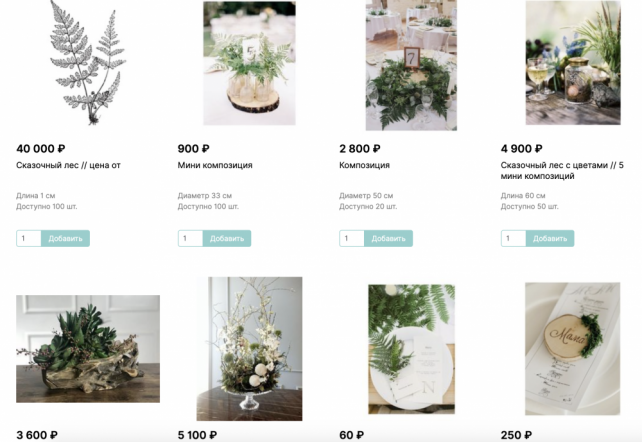642x442 pixels.
Task: Focus quantity field for Мини композиция
Action: coord(190,238)
